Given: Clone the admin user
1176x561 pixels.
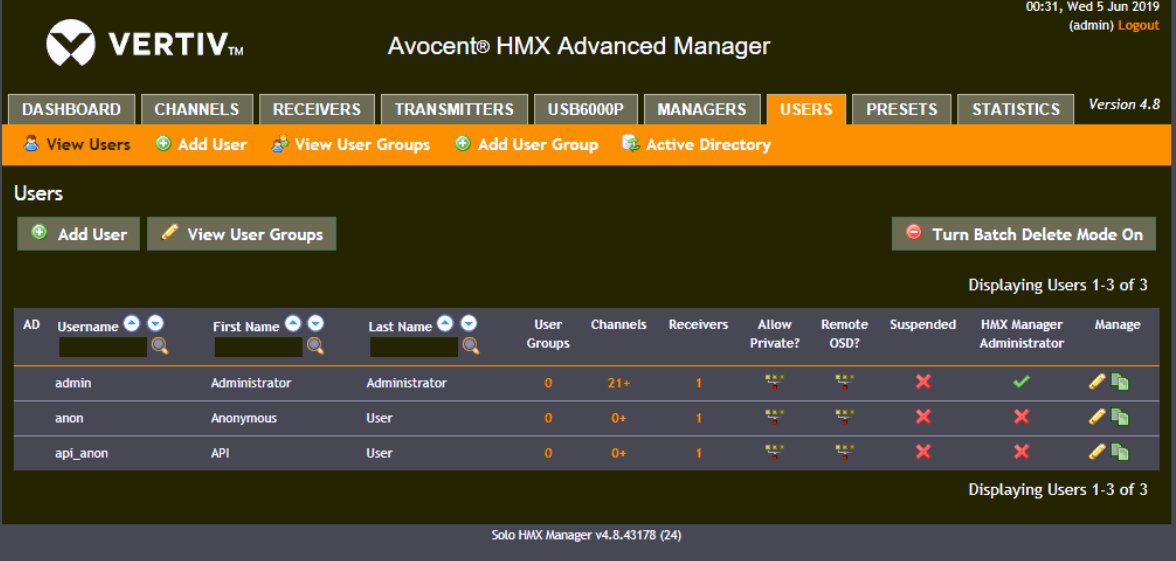Looking at the screenshot, I should (1120, 382).
